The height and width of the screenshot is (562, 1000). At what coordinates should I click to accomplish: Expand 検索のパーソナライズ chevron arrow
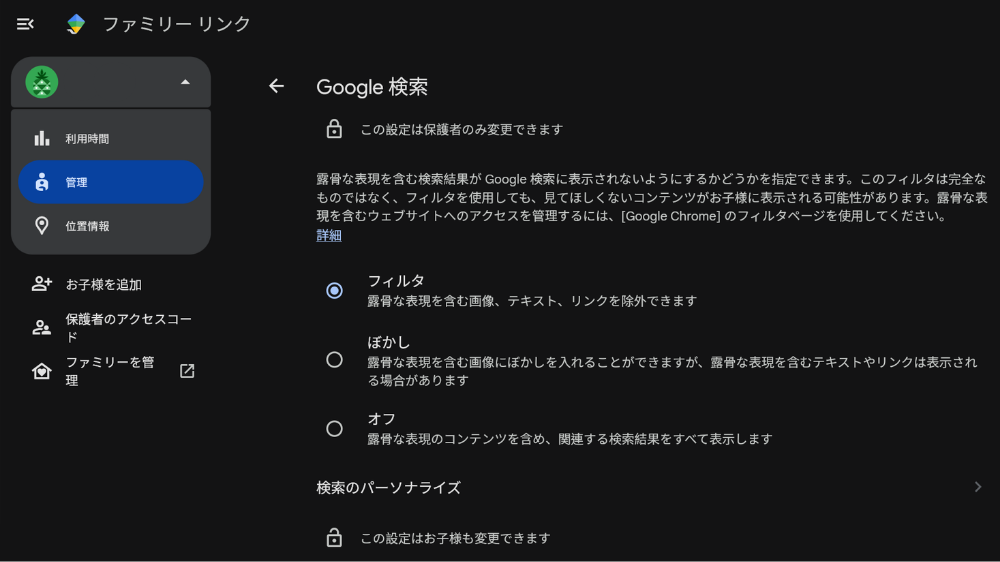click(978, 487)
